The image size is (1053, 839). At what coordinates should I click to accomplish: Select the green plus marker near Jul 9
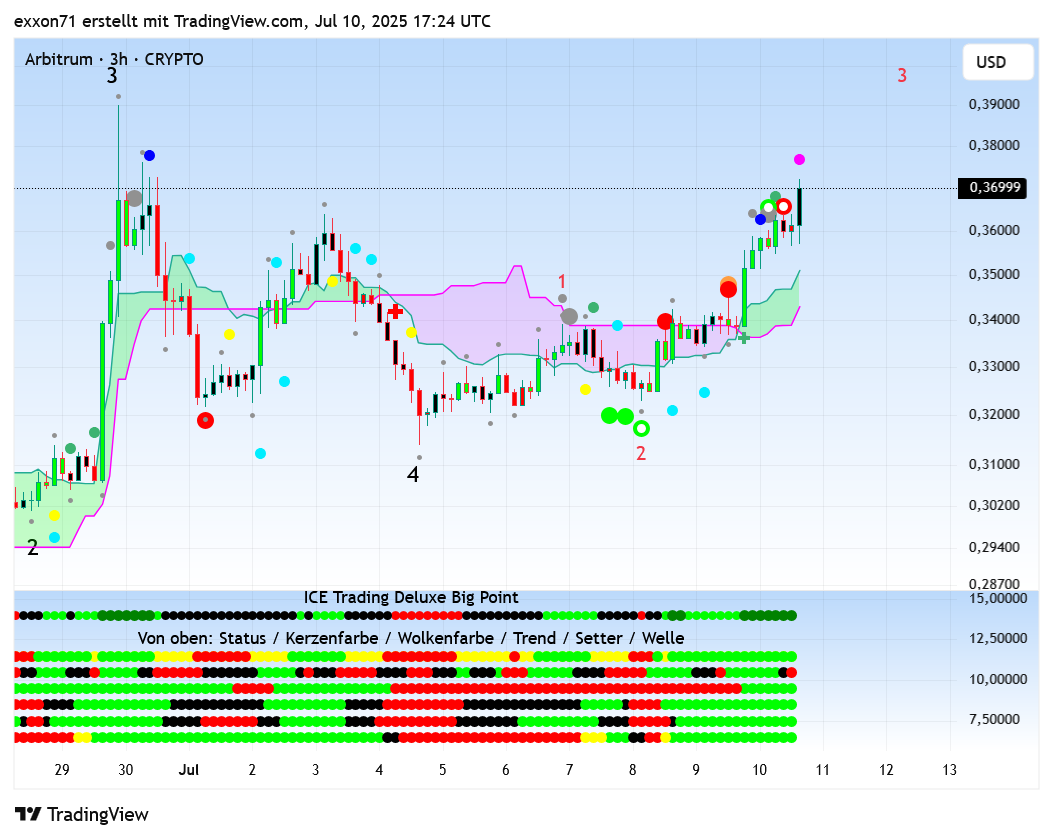click(744, 338)
